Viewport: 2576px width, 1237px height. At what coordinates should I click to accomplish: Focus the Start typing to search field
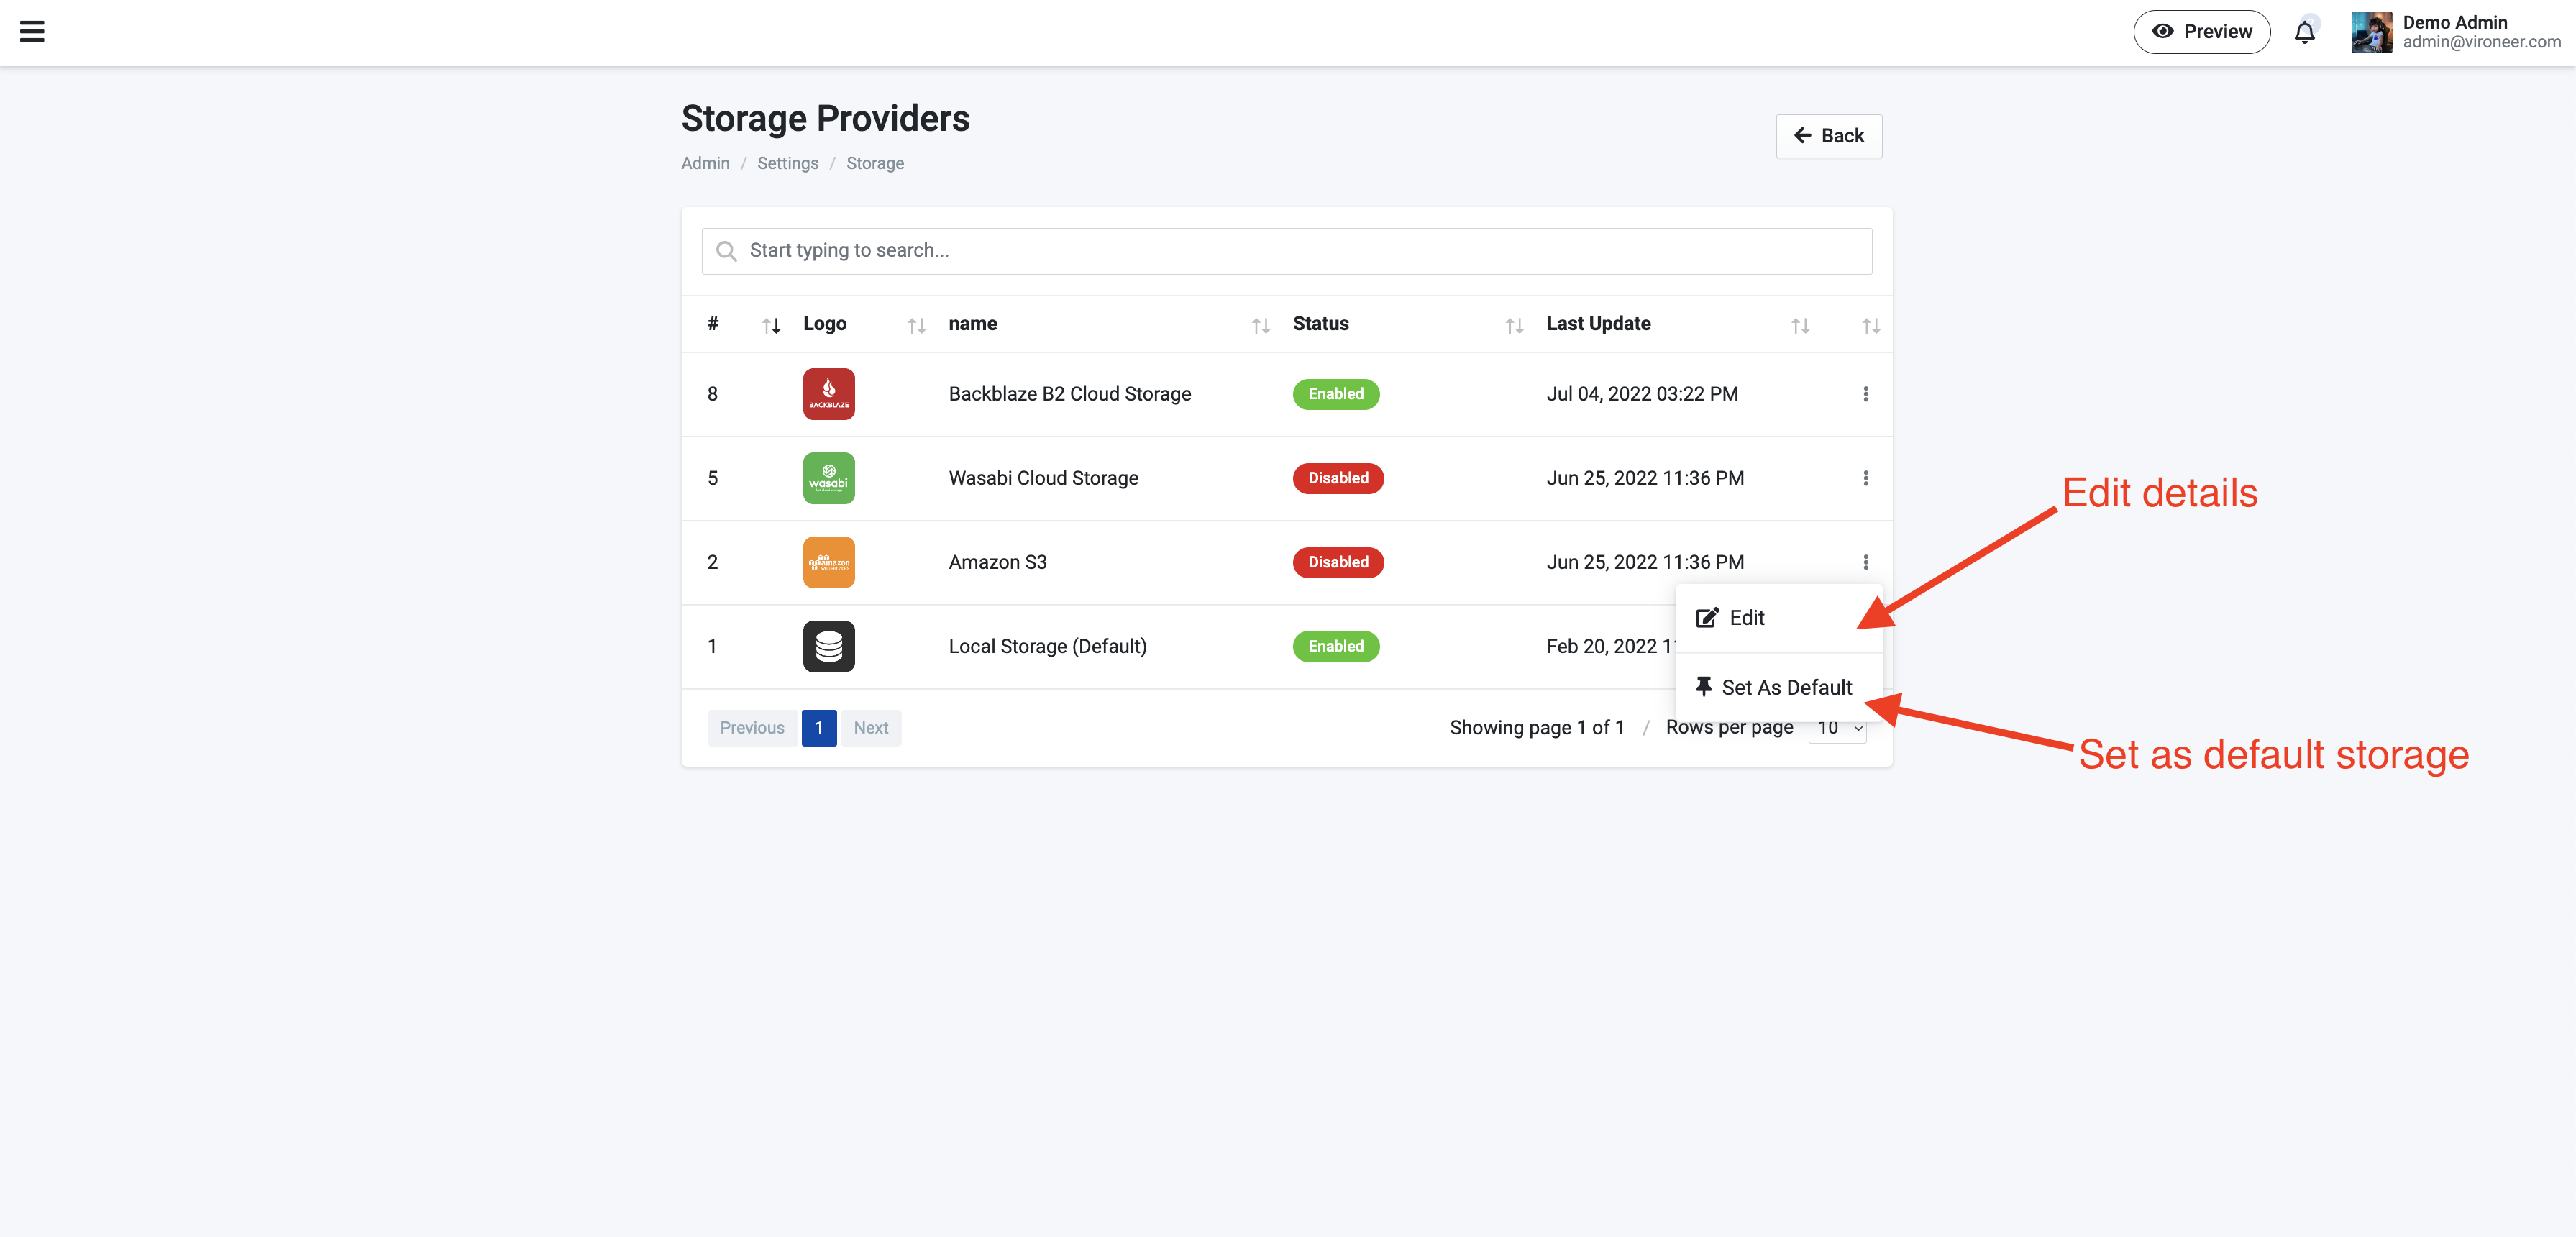(1286, 251)
